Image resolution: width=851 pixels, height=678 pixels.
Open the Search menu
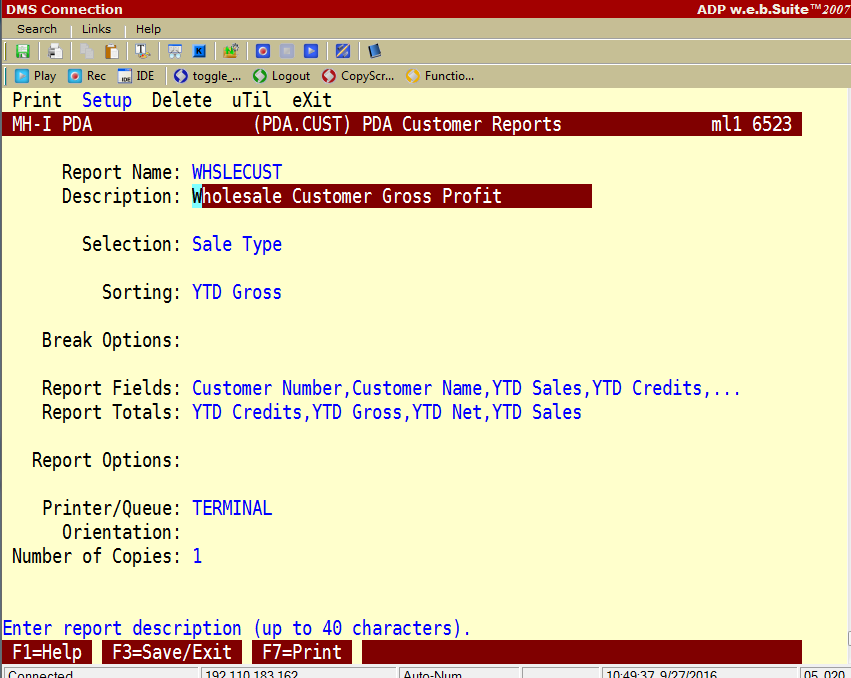tap(37, 29)
